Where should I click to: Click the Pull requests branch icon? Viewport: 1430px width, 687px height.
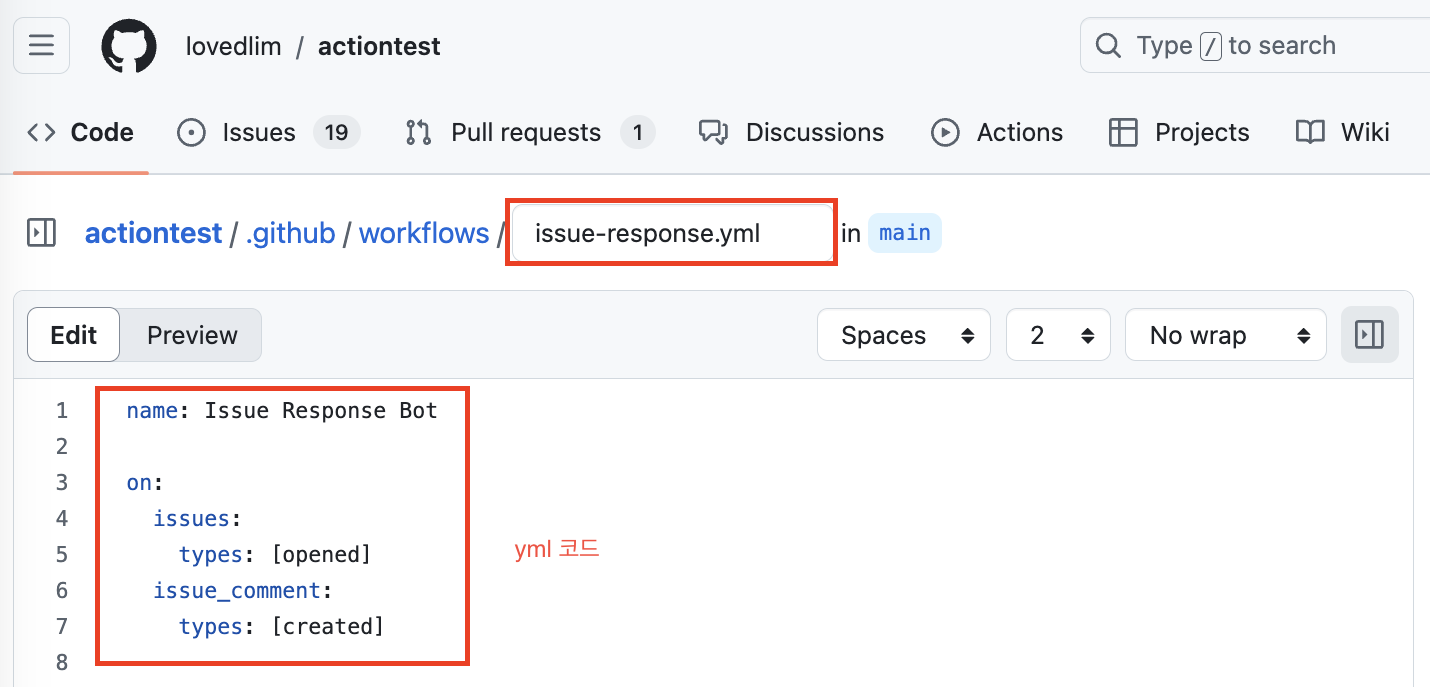[x=417, y=131]
